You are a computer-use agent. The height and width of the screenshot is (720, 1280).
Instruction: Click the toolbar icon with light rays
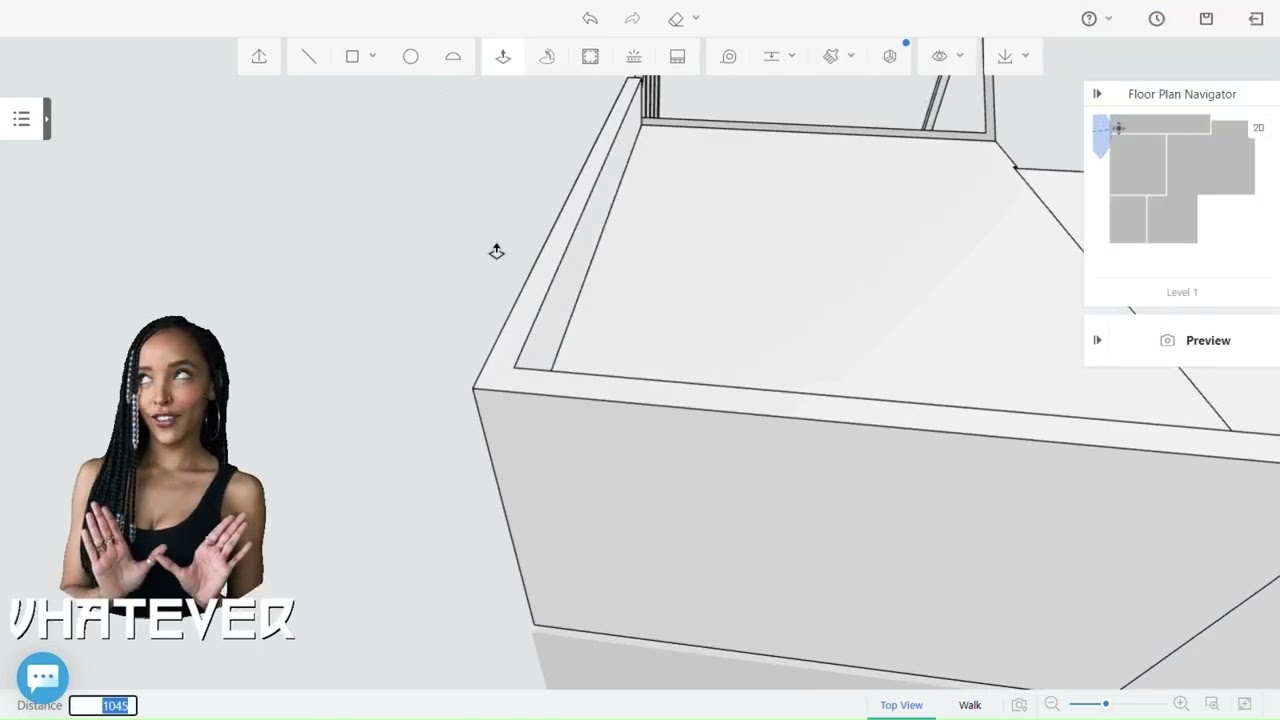pyautogui.click(x=634, y=57)
